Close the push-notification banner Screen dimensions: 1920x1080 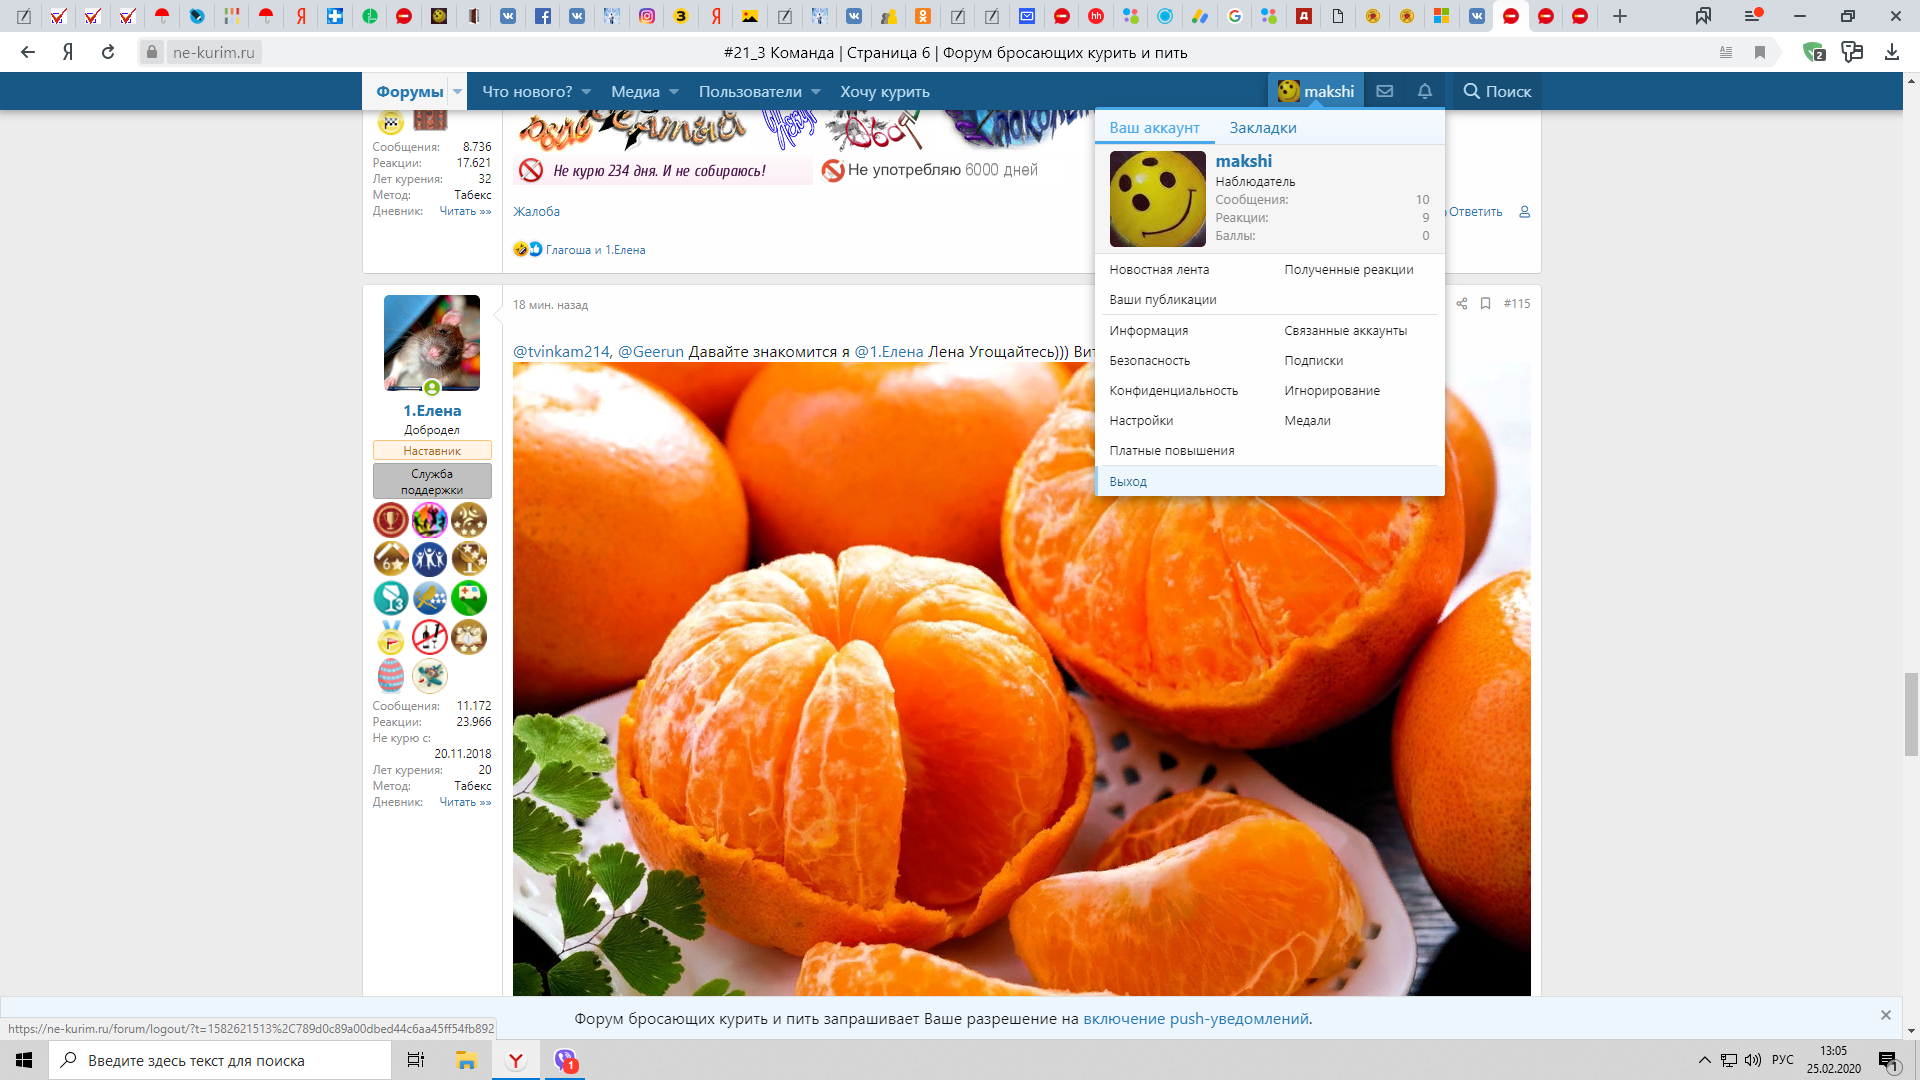tap(1885, 1015)
